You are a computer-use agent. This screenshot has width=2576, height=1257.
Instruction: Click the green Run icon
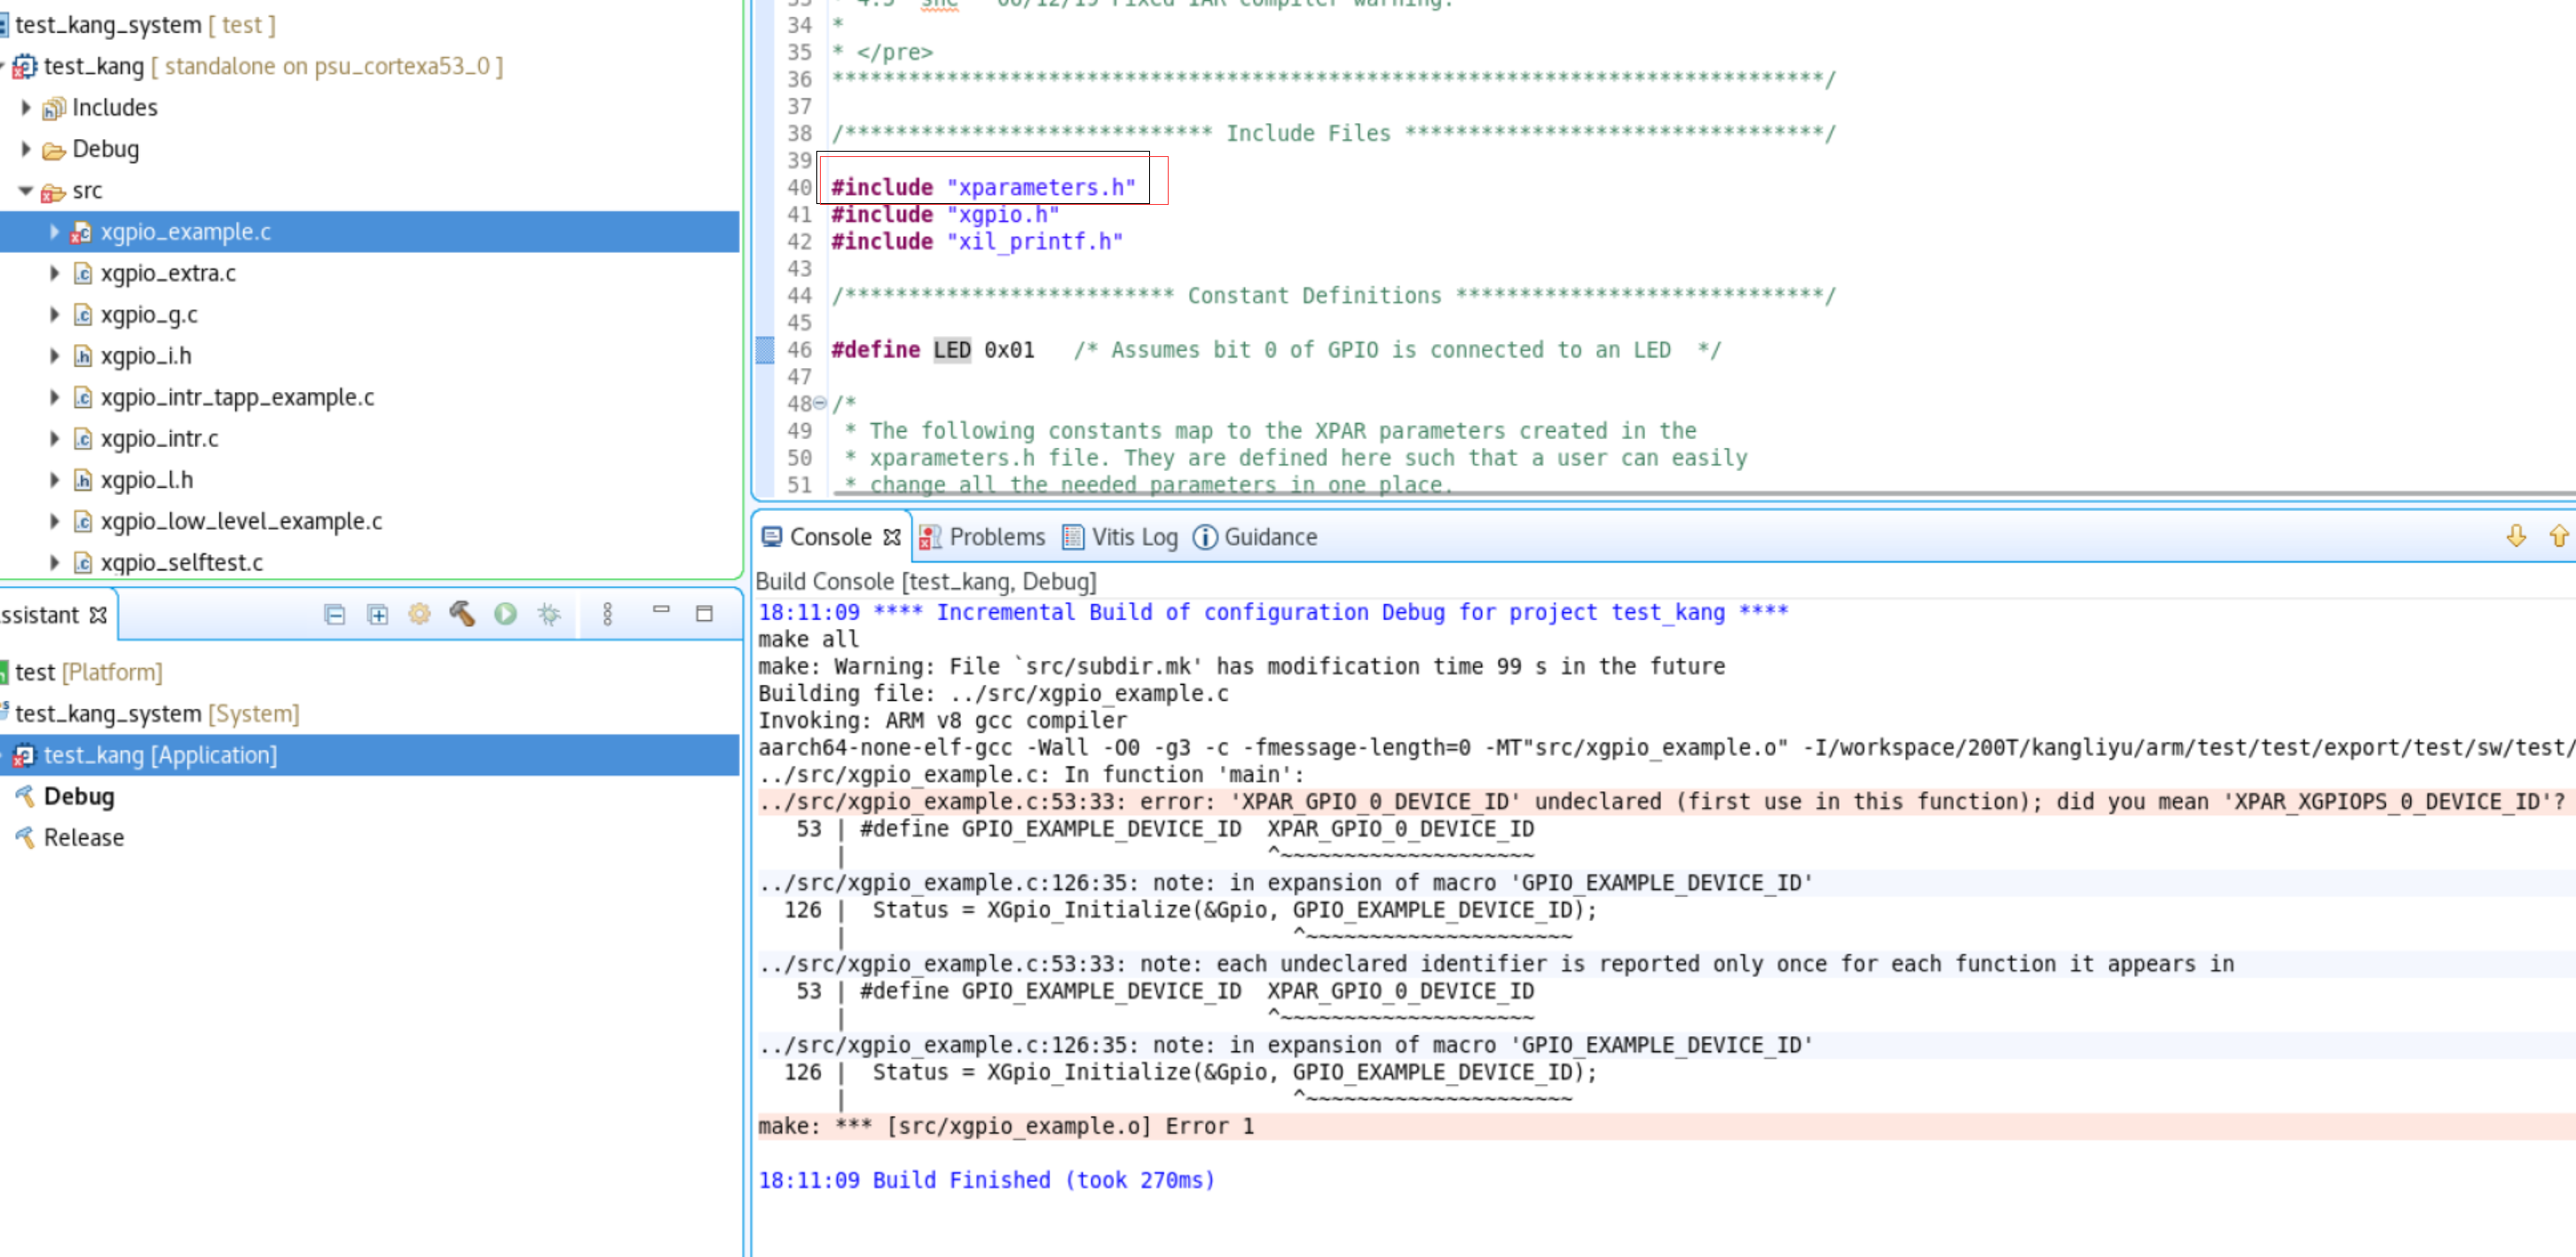tap(505, 614)
